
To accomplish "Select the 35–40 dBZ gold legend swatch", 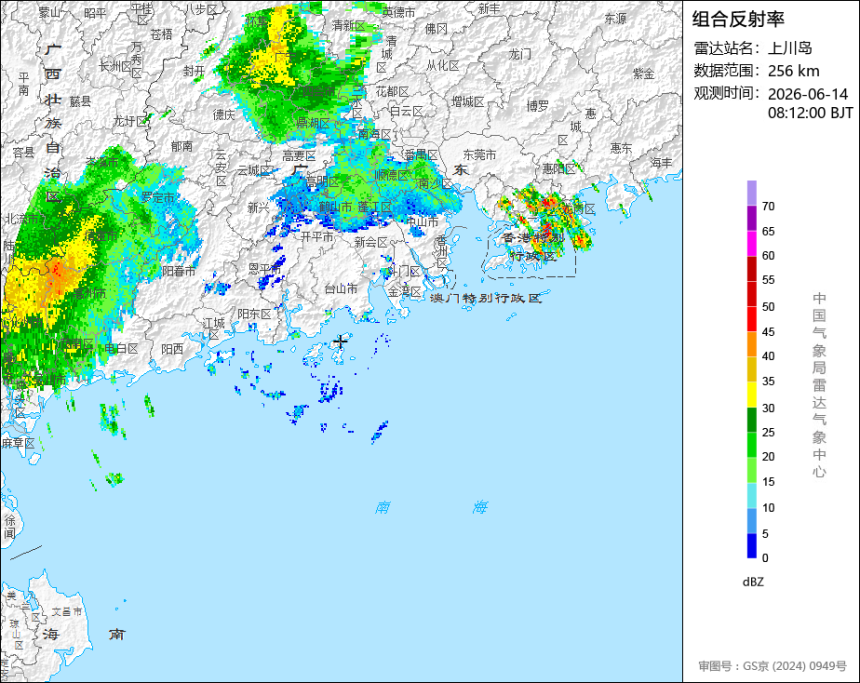I will pyautogui.click(x=751, y=369).
